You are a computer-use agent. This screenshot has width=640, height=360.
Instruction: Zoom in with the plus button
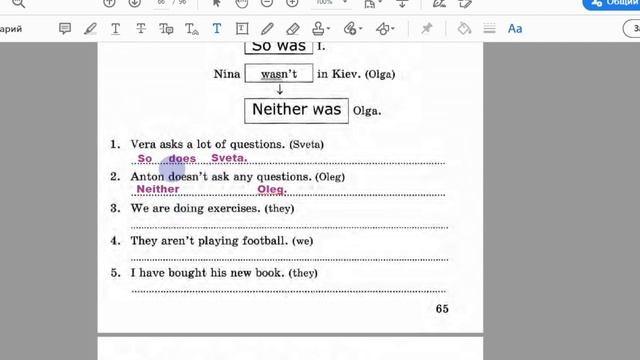tap(292, 3)
